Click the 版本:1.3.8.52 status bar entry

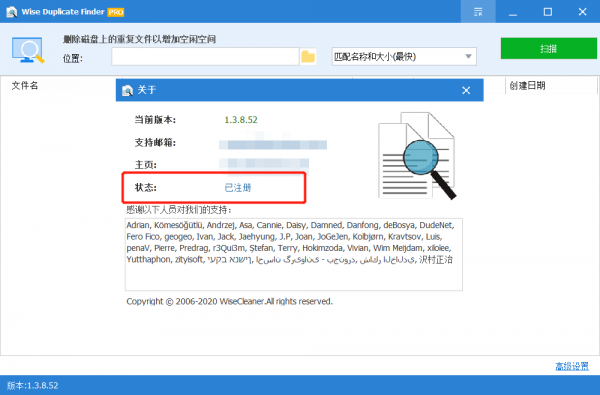pyautogui.click(x=33, y=385)
